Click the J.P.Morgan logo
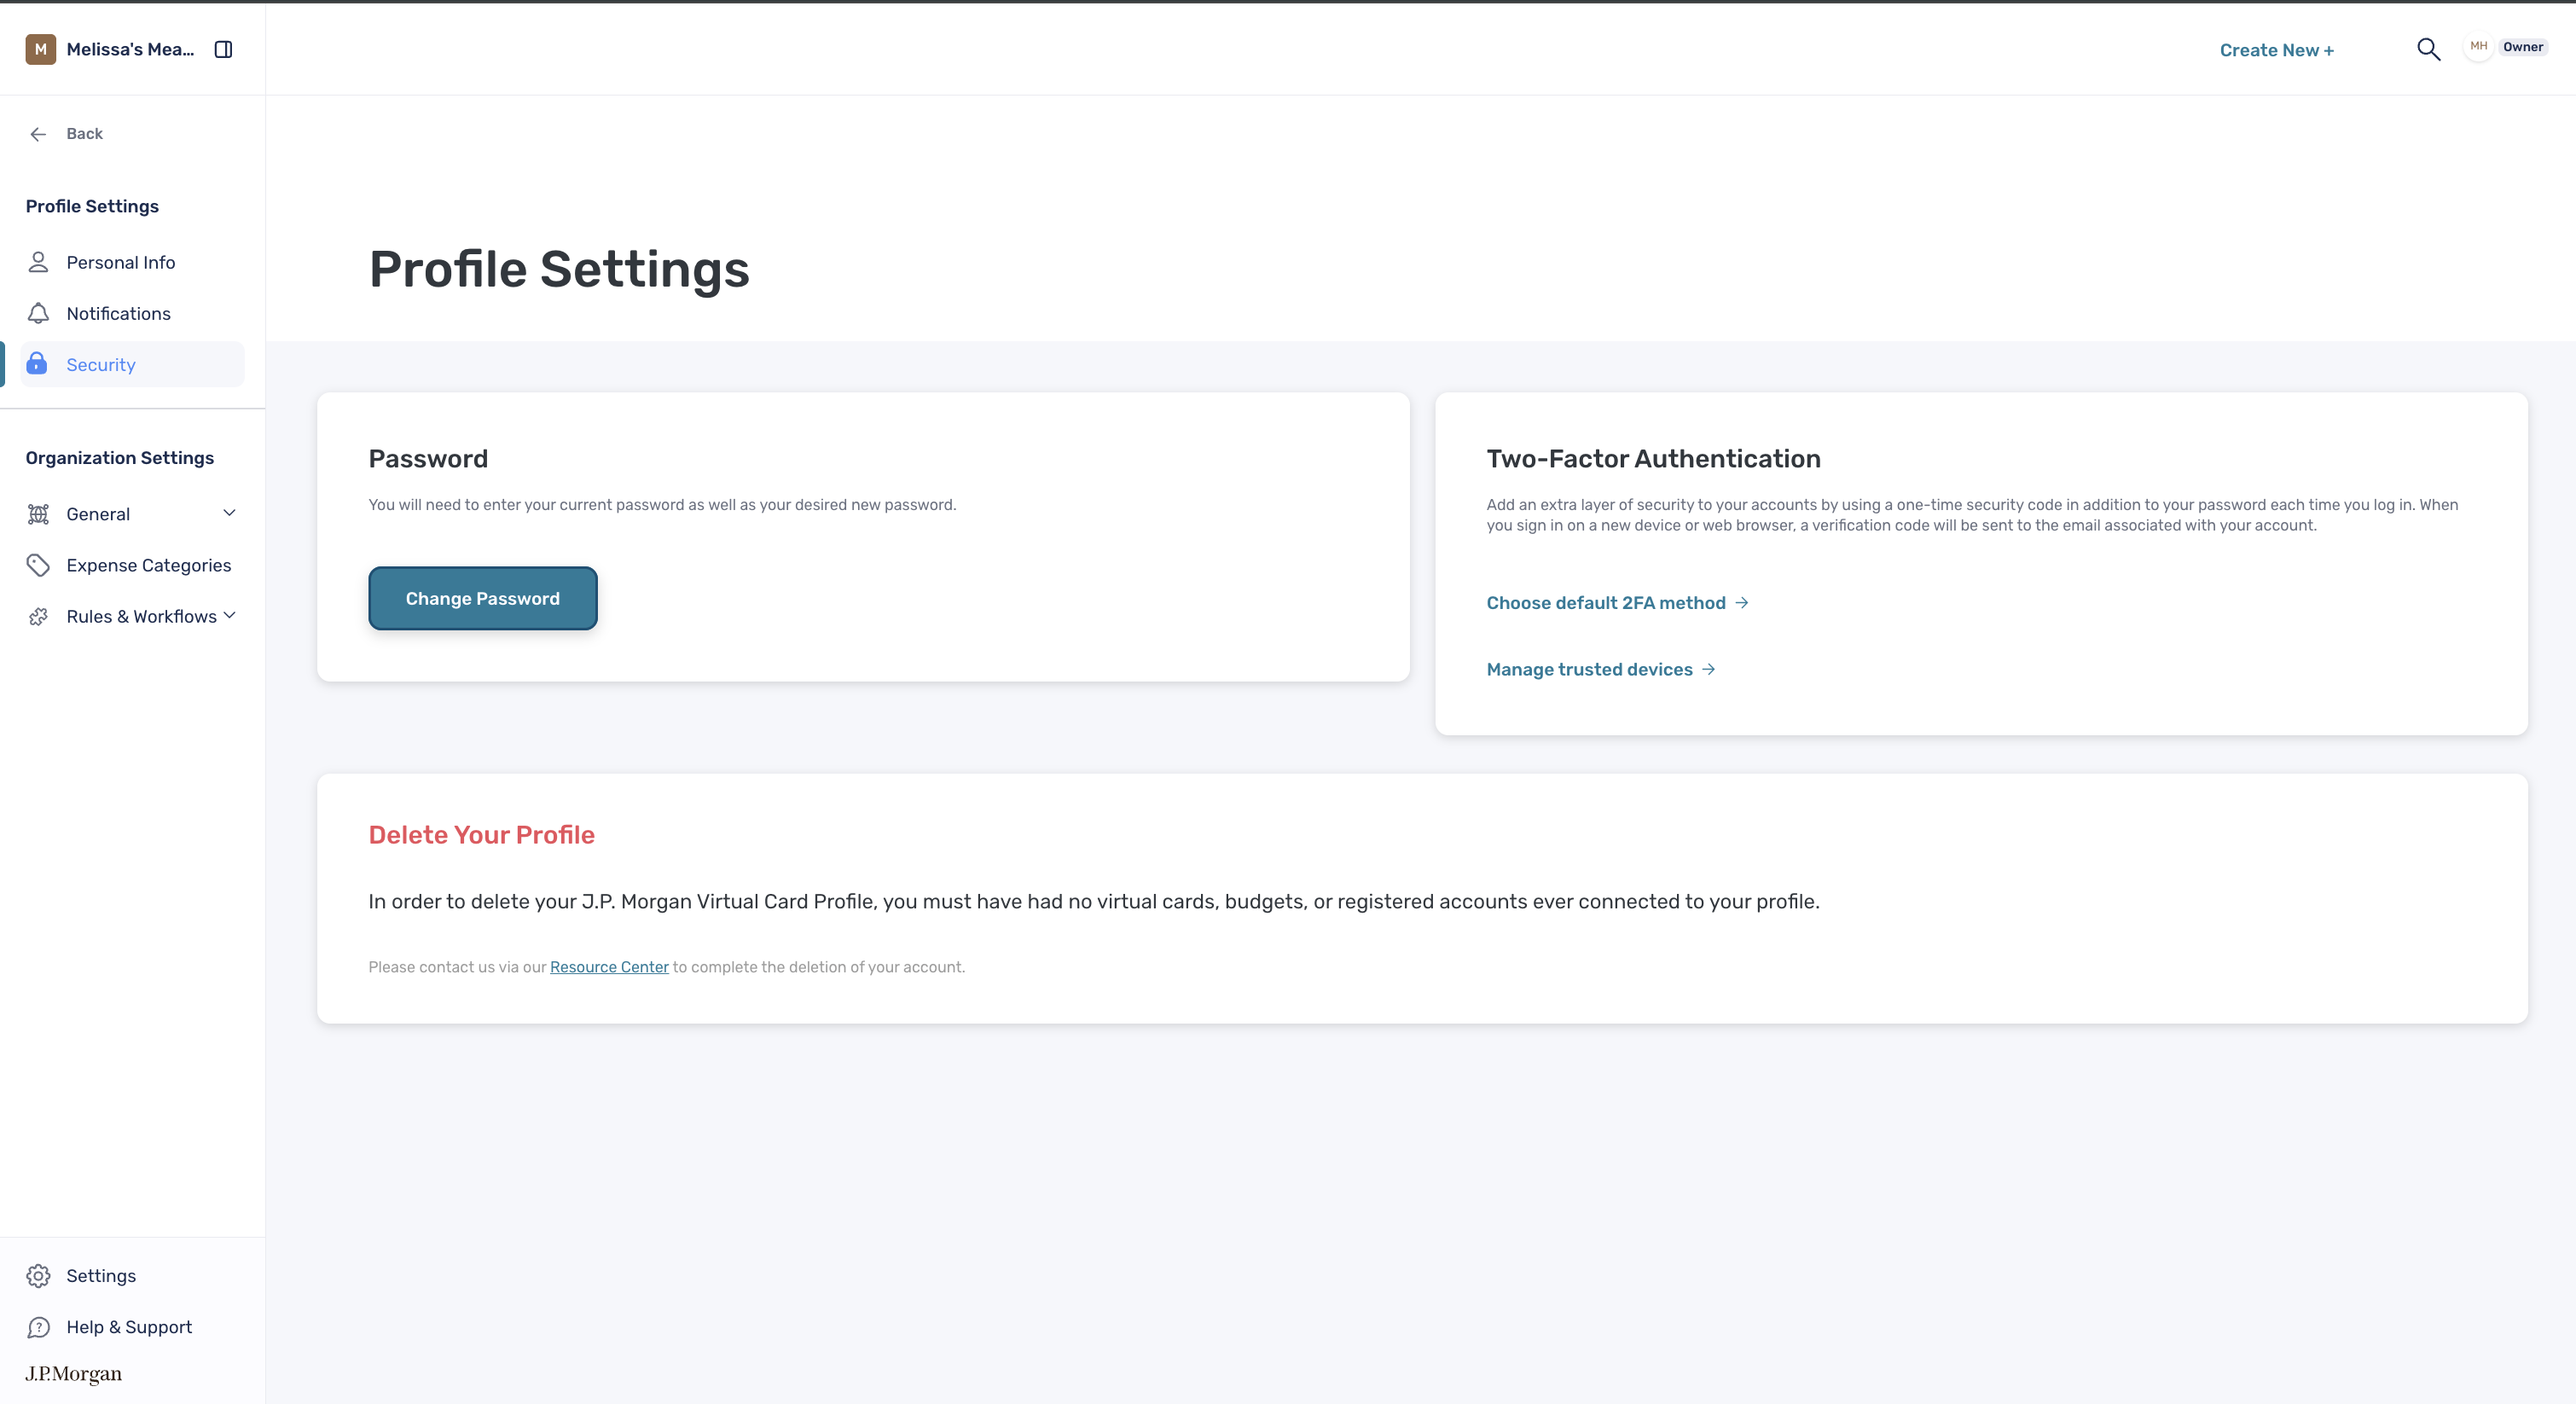This screenshot has width=2576, height=1404. pos(74,1374)
